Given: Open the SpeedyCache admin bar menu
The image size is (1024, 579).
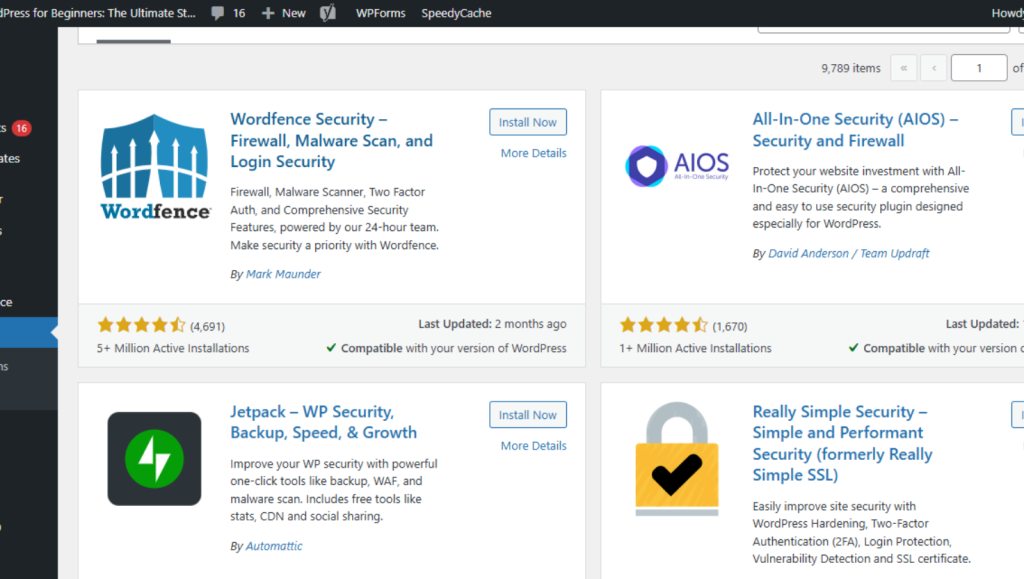Looking at the screenshot, I should (457, 13).
